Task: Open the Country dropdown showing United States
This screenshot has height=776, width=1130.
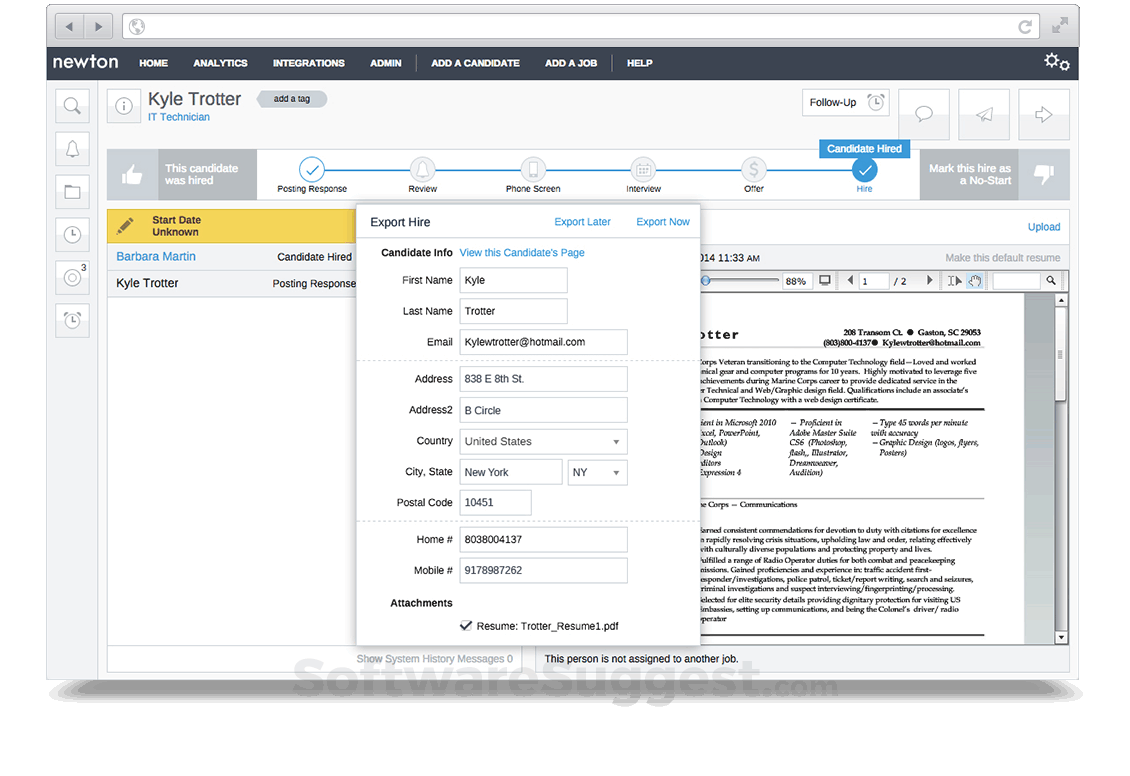Action: pos(543,441)
